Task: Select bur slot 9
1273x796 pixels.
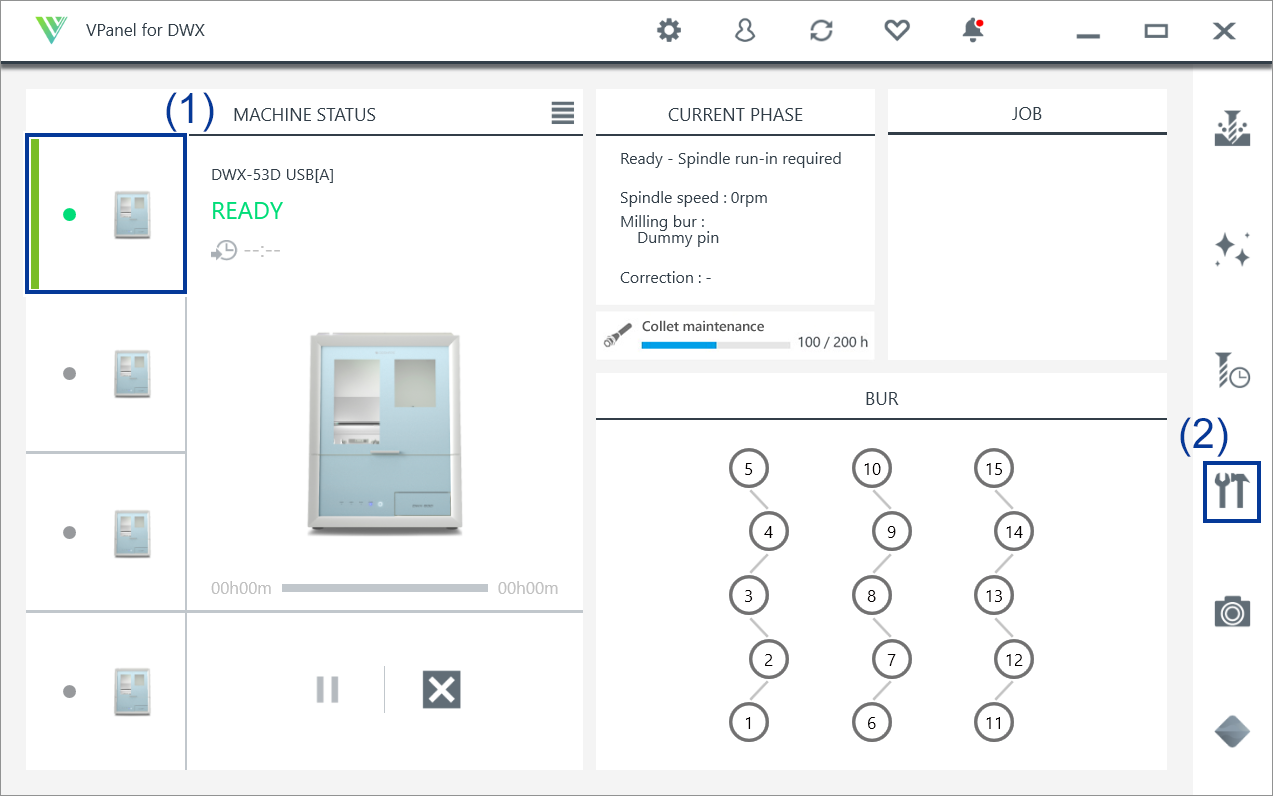Action: point(892,532)
